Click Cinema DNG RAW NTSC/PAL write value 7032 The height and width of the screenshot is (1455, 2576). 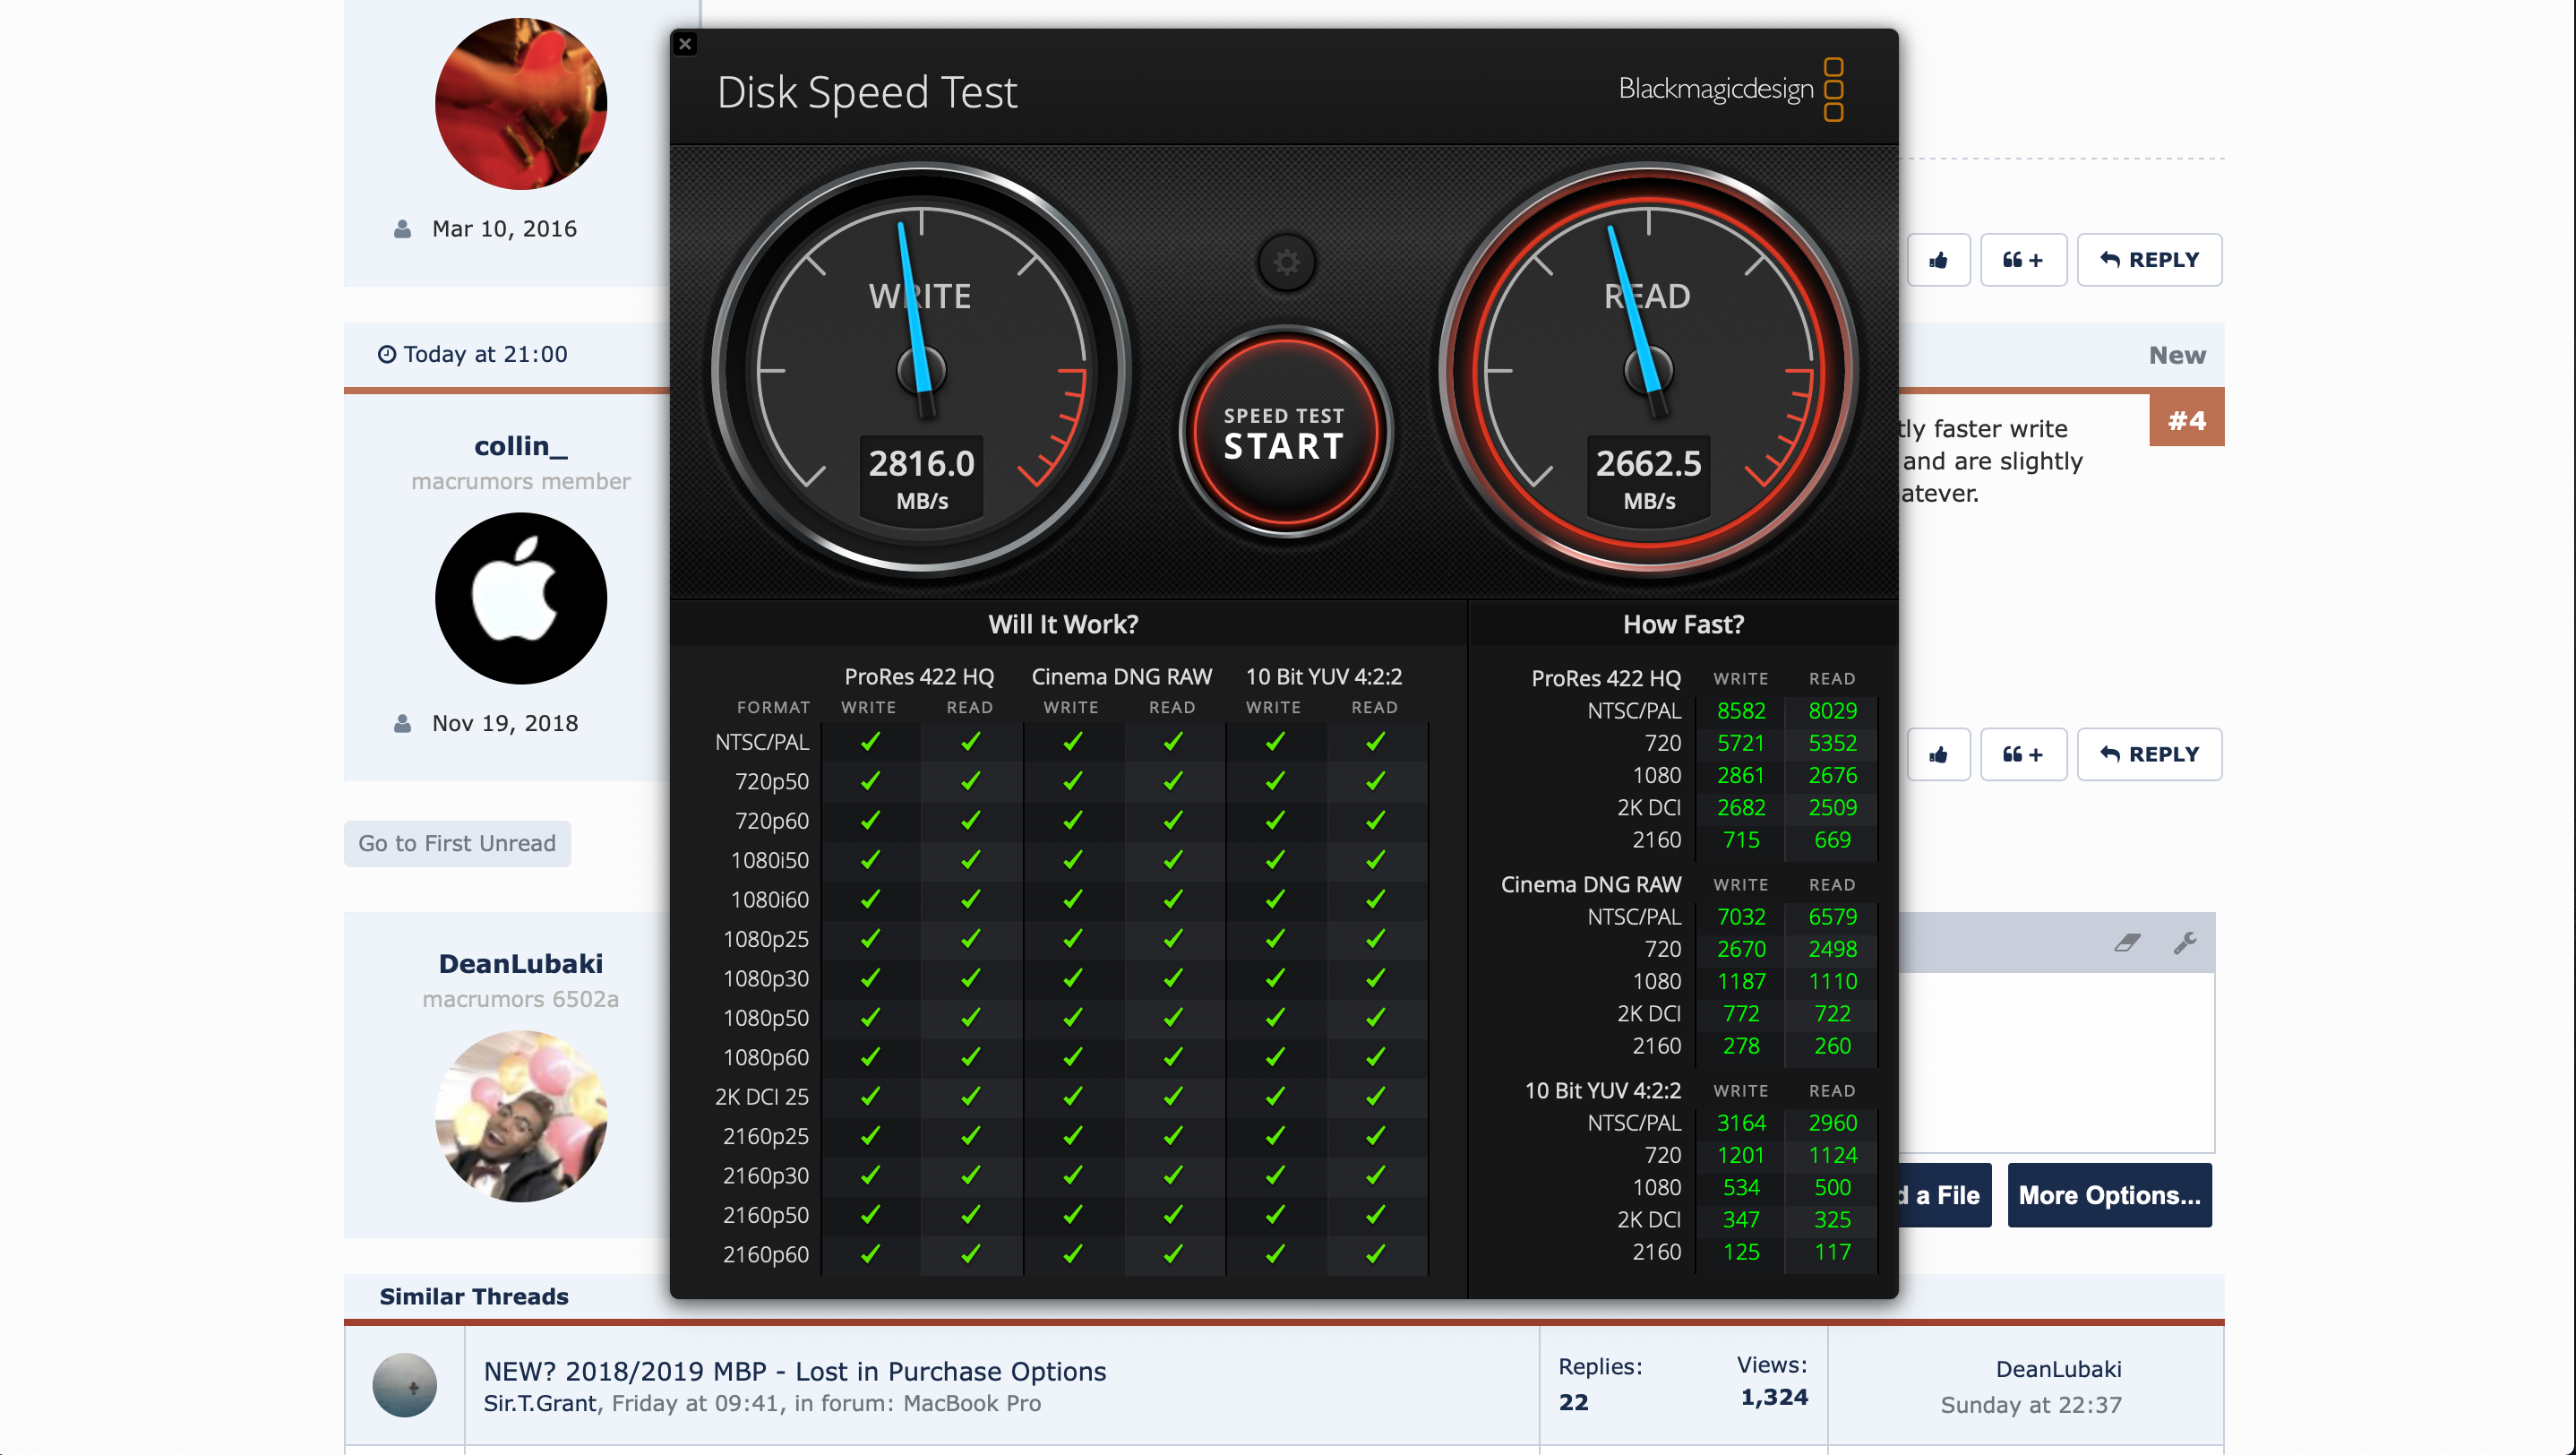tap(1741, 916)
